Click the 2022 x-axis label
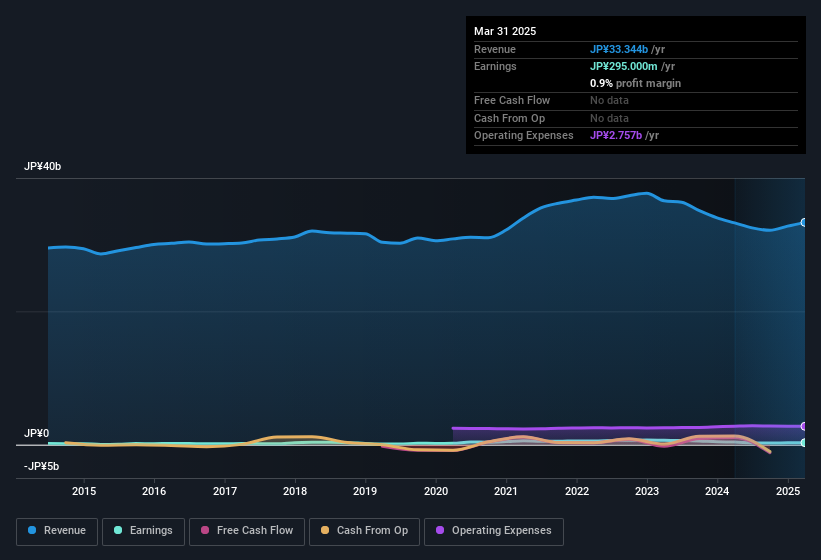The width and height of the screenshot is (821, 560). [x=576, y=491]
